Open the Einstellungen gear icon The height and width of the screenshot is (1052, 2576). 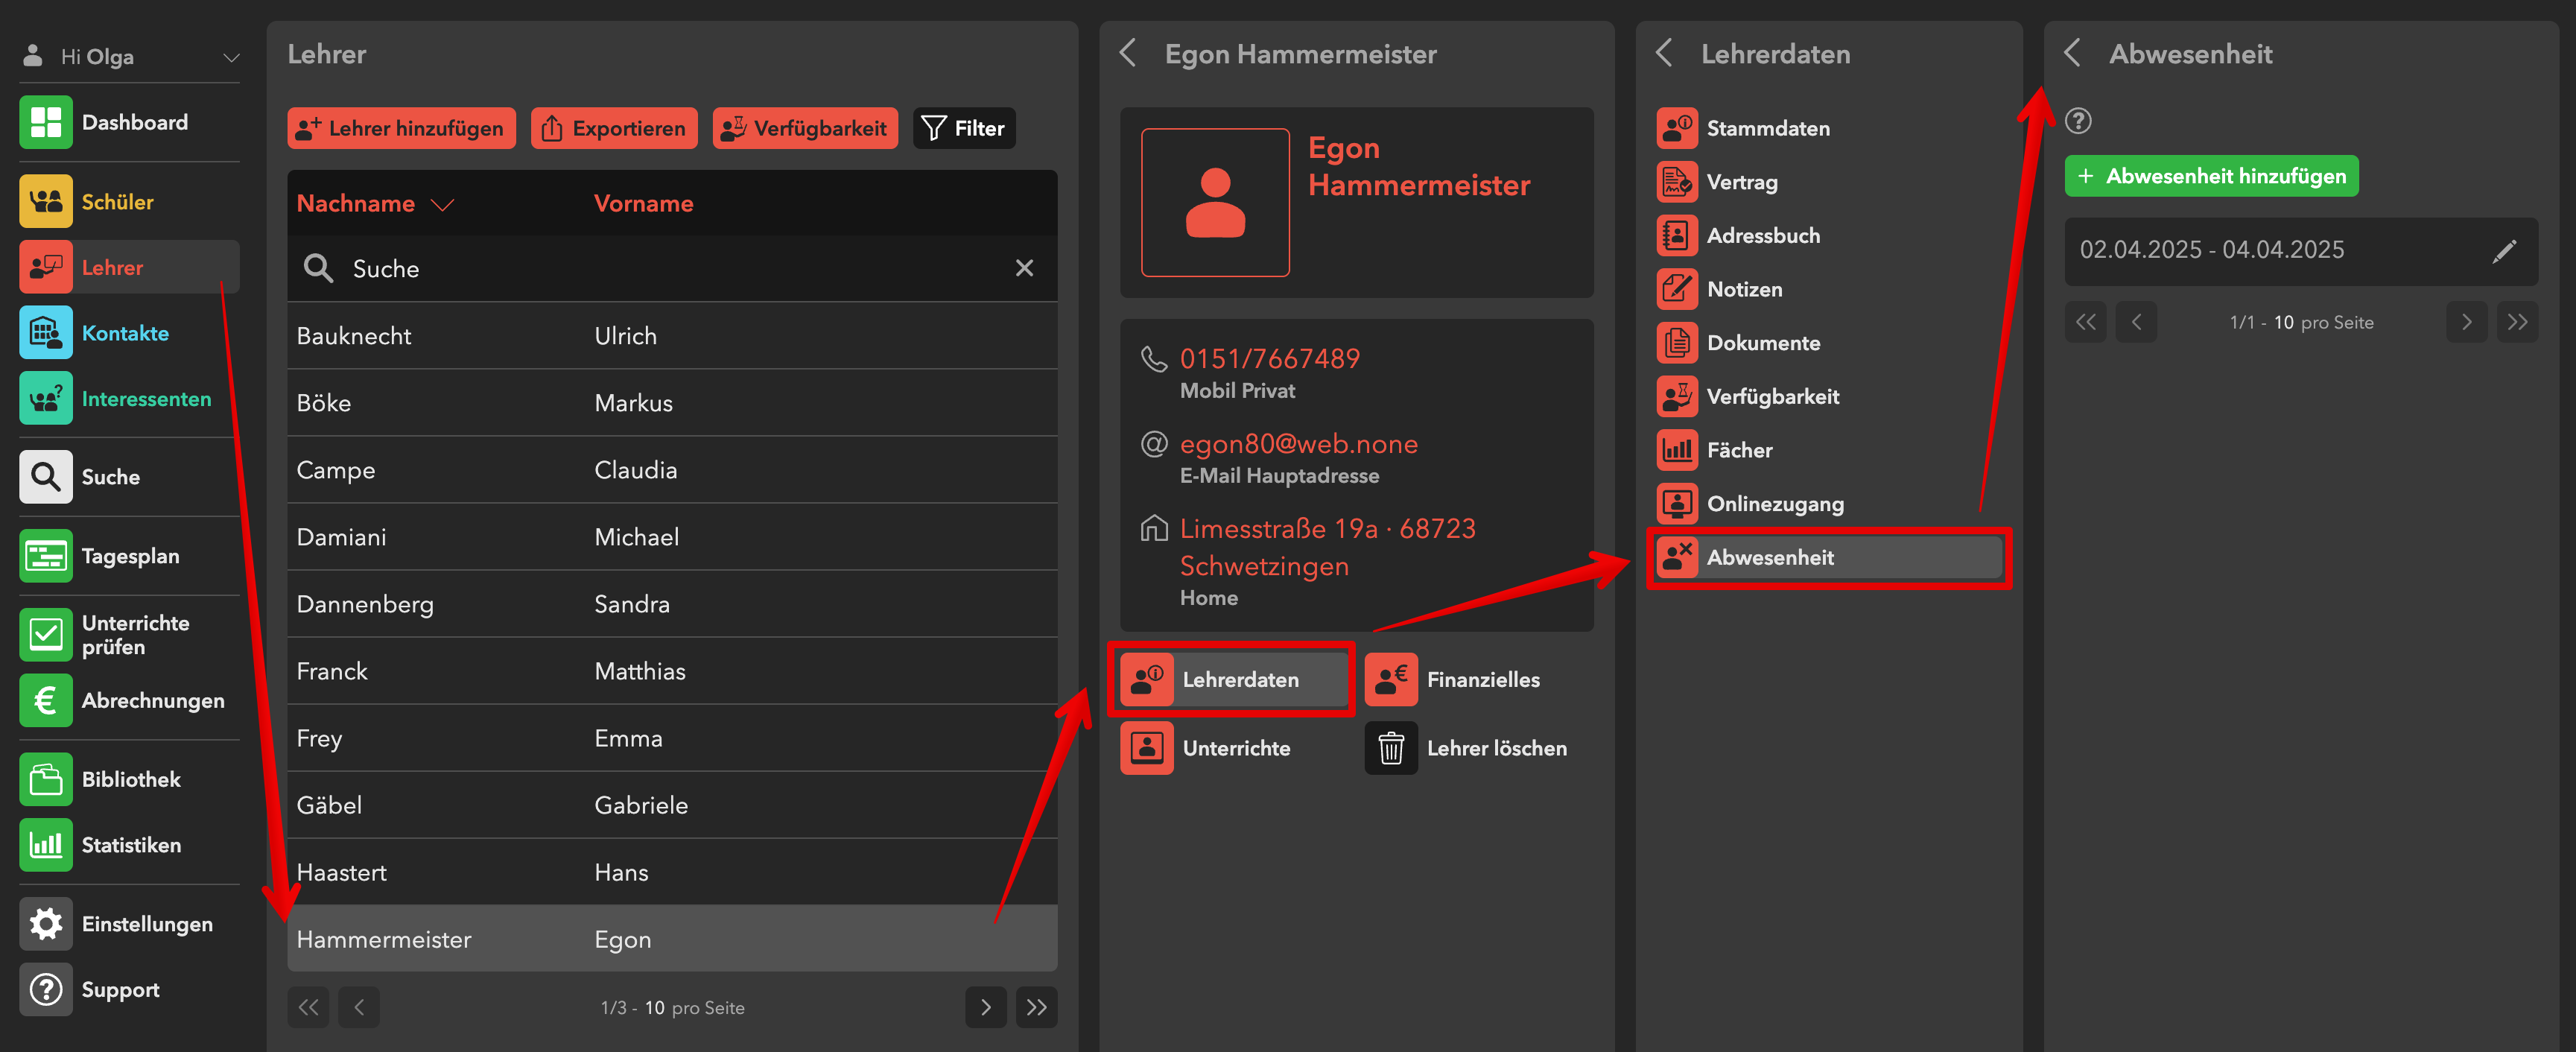coord(45,924)
